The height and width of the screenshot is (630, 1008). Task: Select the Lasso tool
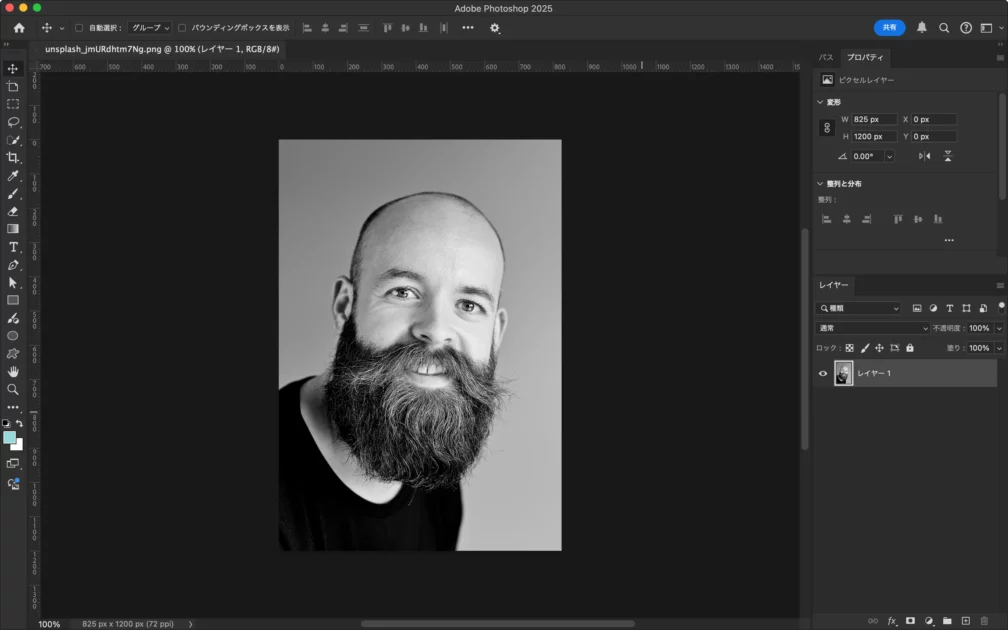pyautogui.click(x=13, y=122)
